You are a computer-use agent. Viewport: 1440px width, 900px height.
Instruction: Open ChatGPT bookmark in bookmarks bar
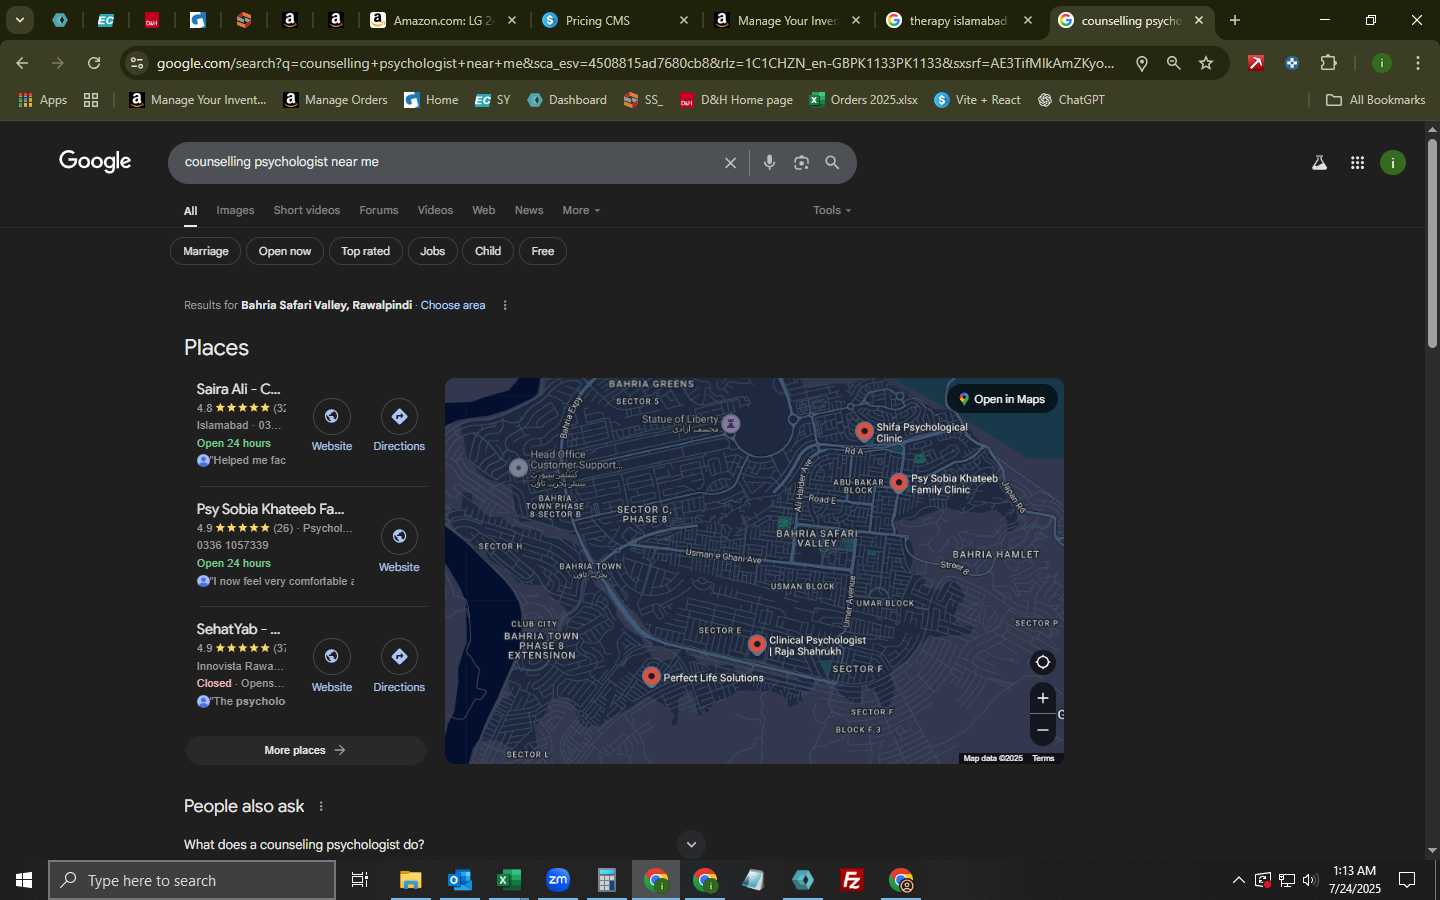(1070, 100)
